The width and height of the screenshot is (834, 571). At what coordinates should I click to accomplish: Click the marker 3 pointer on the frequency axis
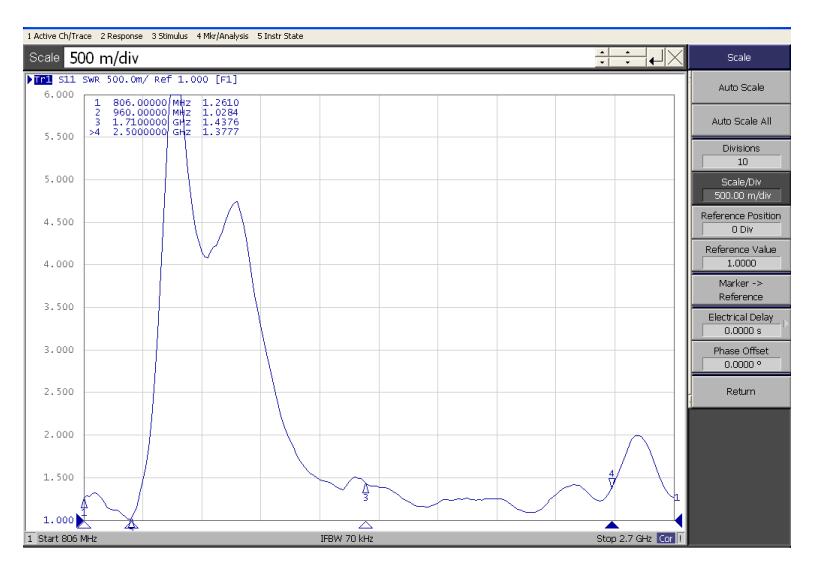pos(365,525)
